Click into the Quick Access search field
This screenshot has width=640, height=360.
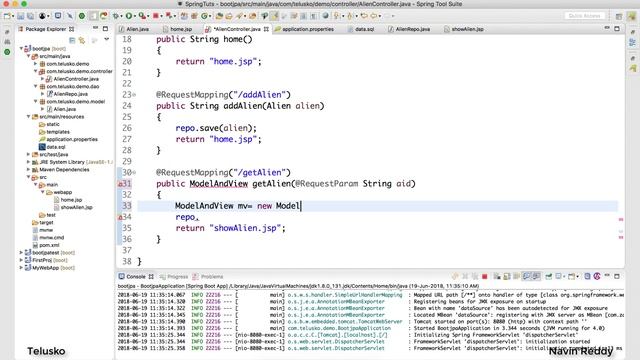[x=584, y=16]
